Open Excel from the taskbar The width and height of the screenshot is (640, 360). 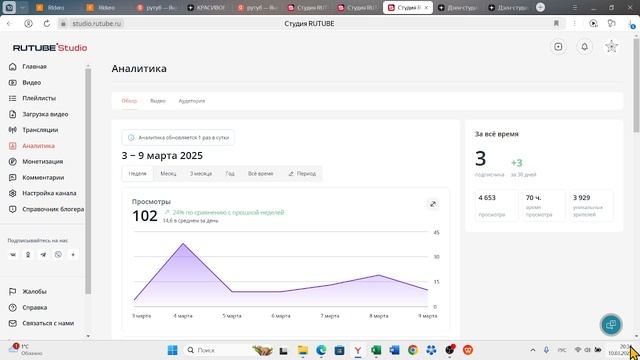click(376, 350)
